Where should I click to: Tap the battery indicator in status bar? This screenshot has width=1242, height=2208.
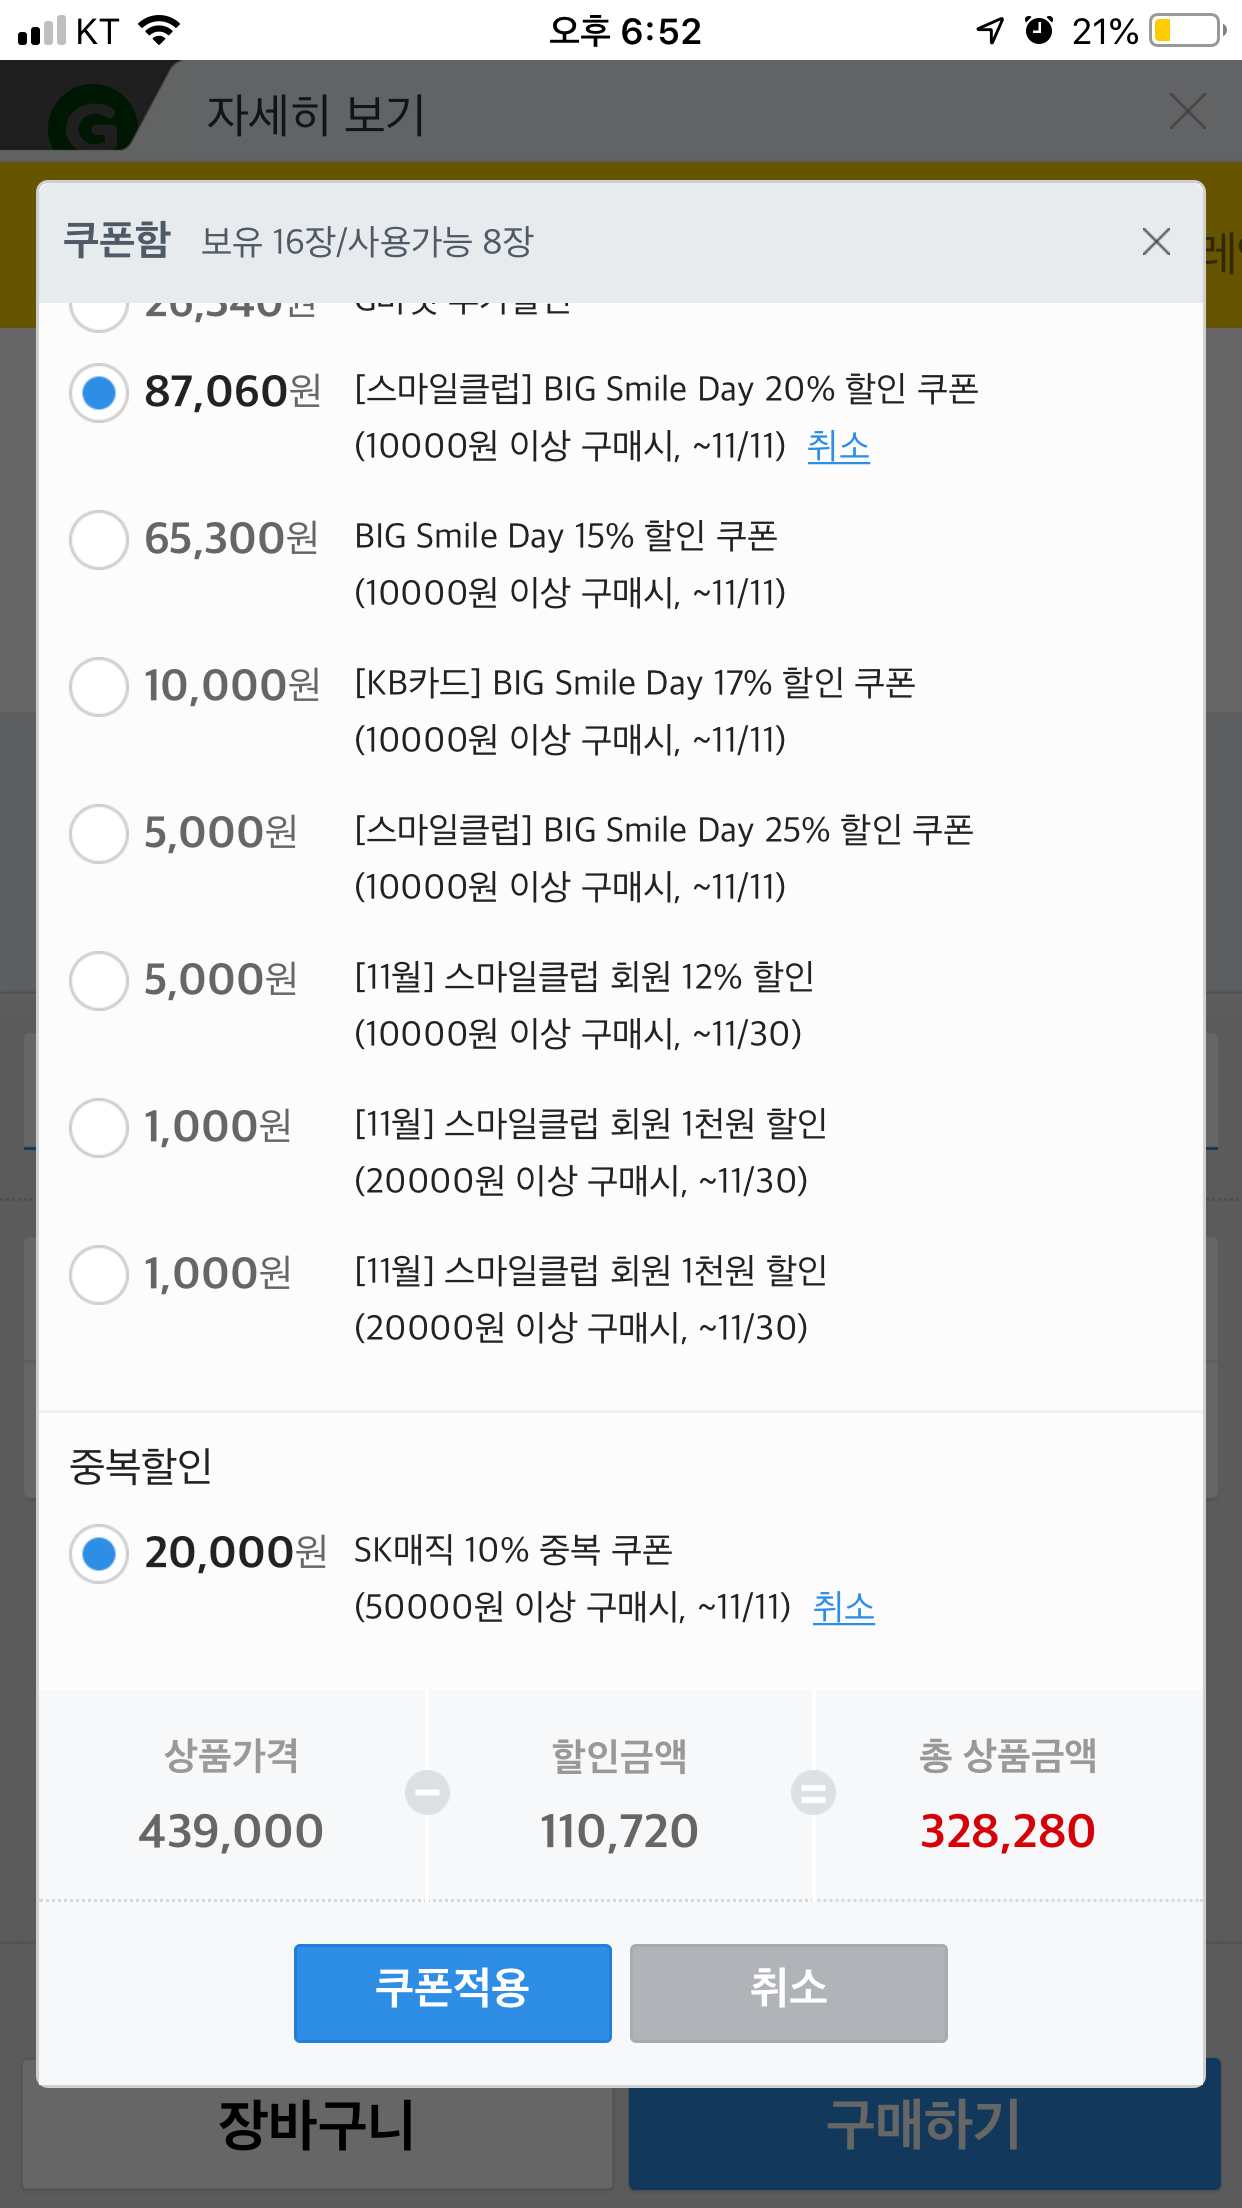coord(1186,31)
